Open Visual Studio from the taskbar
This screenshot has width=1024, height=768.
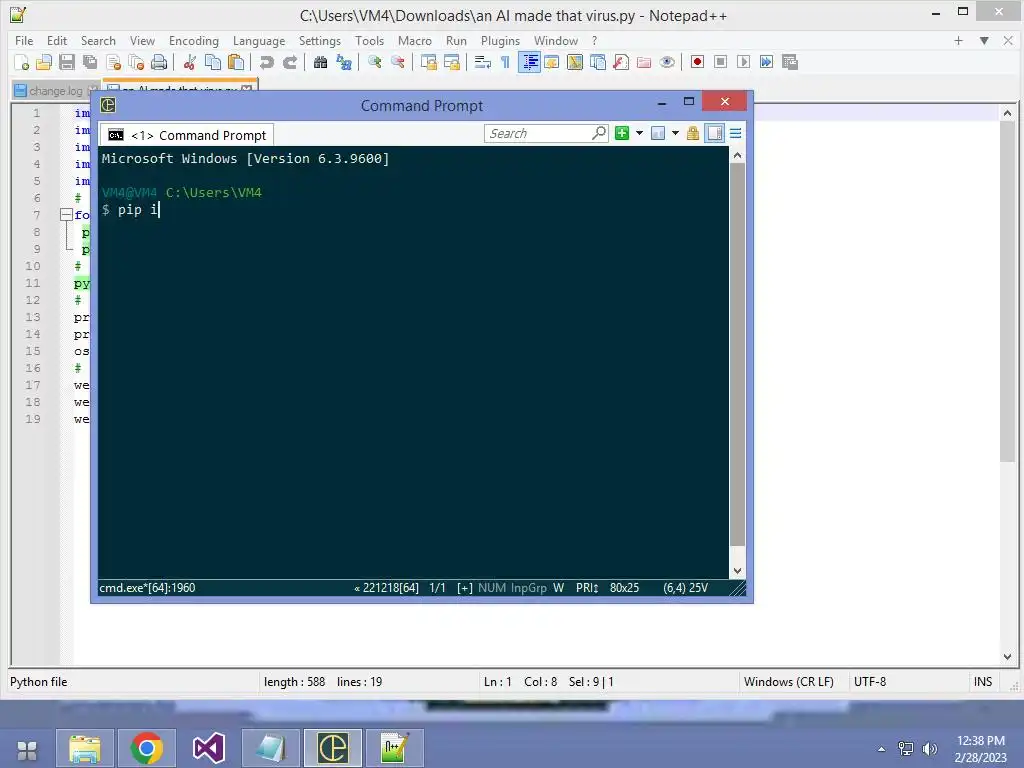point(208,748)
